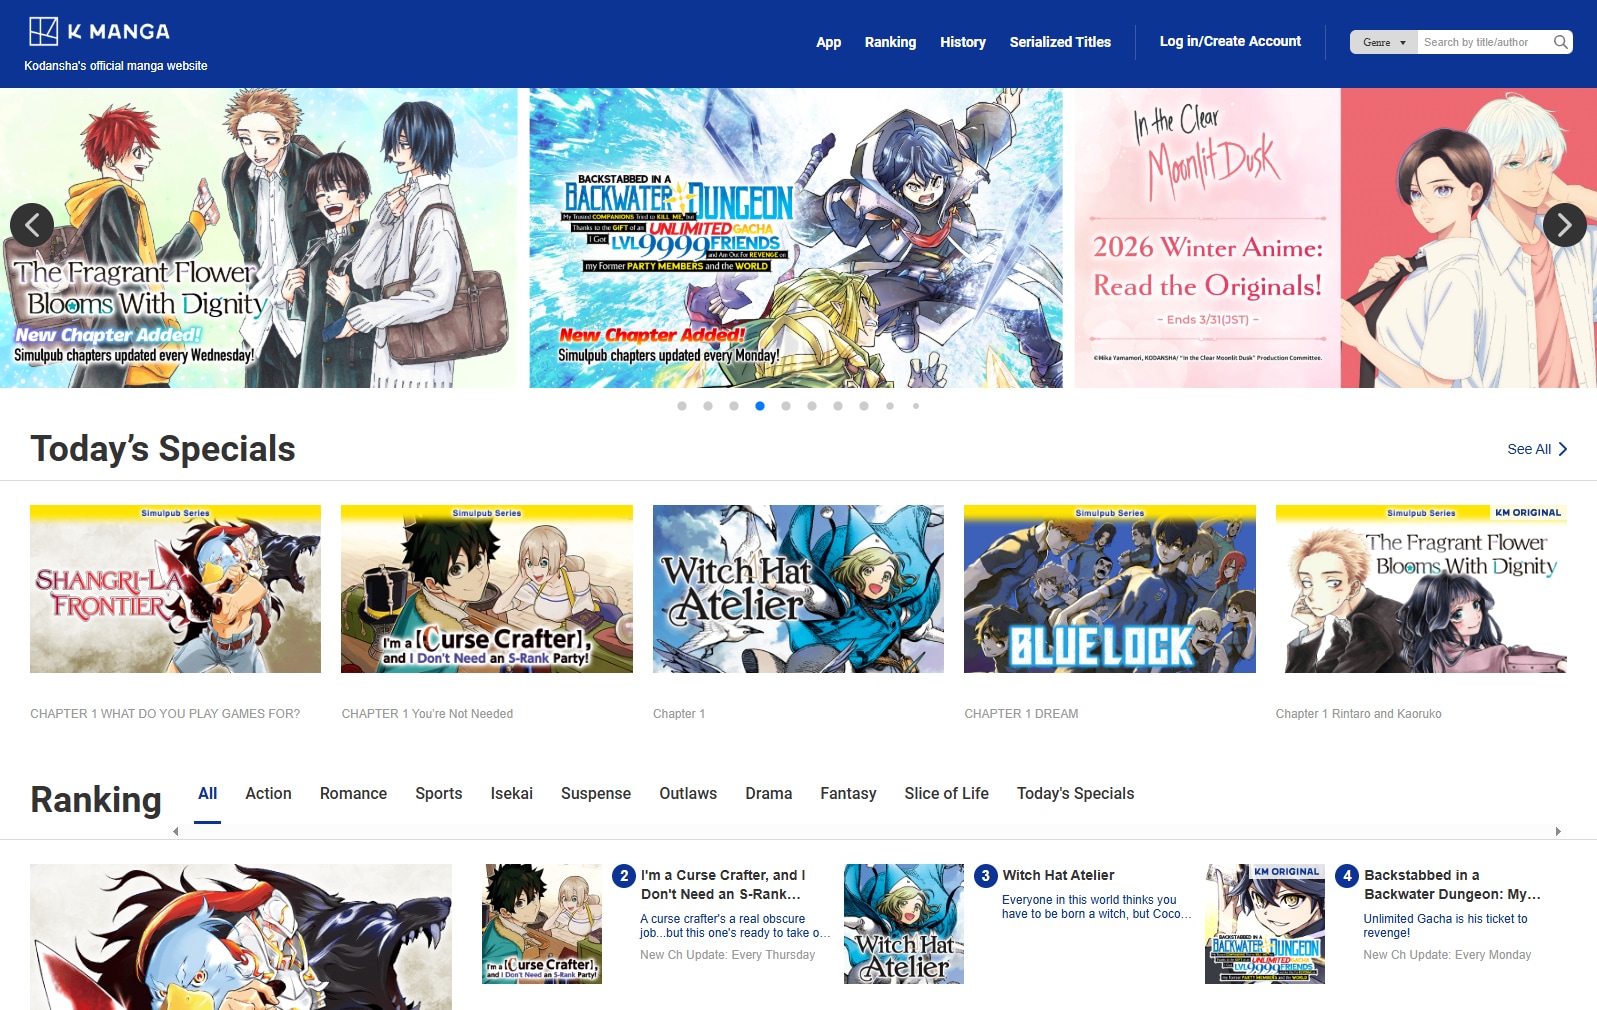Open Witch Hat Atelier special thumbnail

coord(798,589)
